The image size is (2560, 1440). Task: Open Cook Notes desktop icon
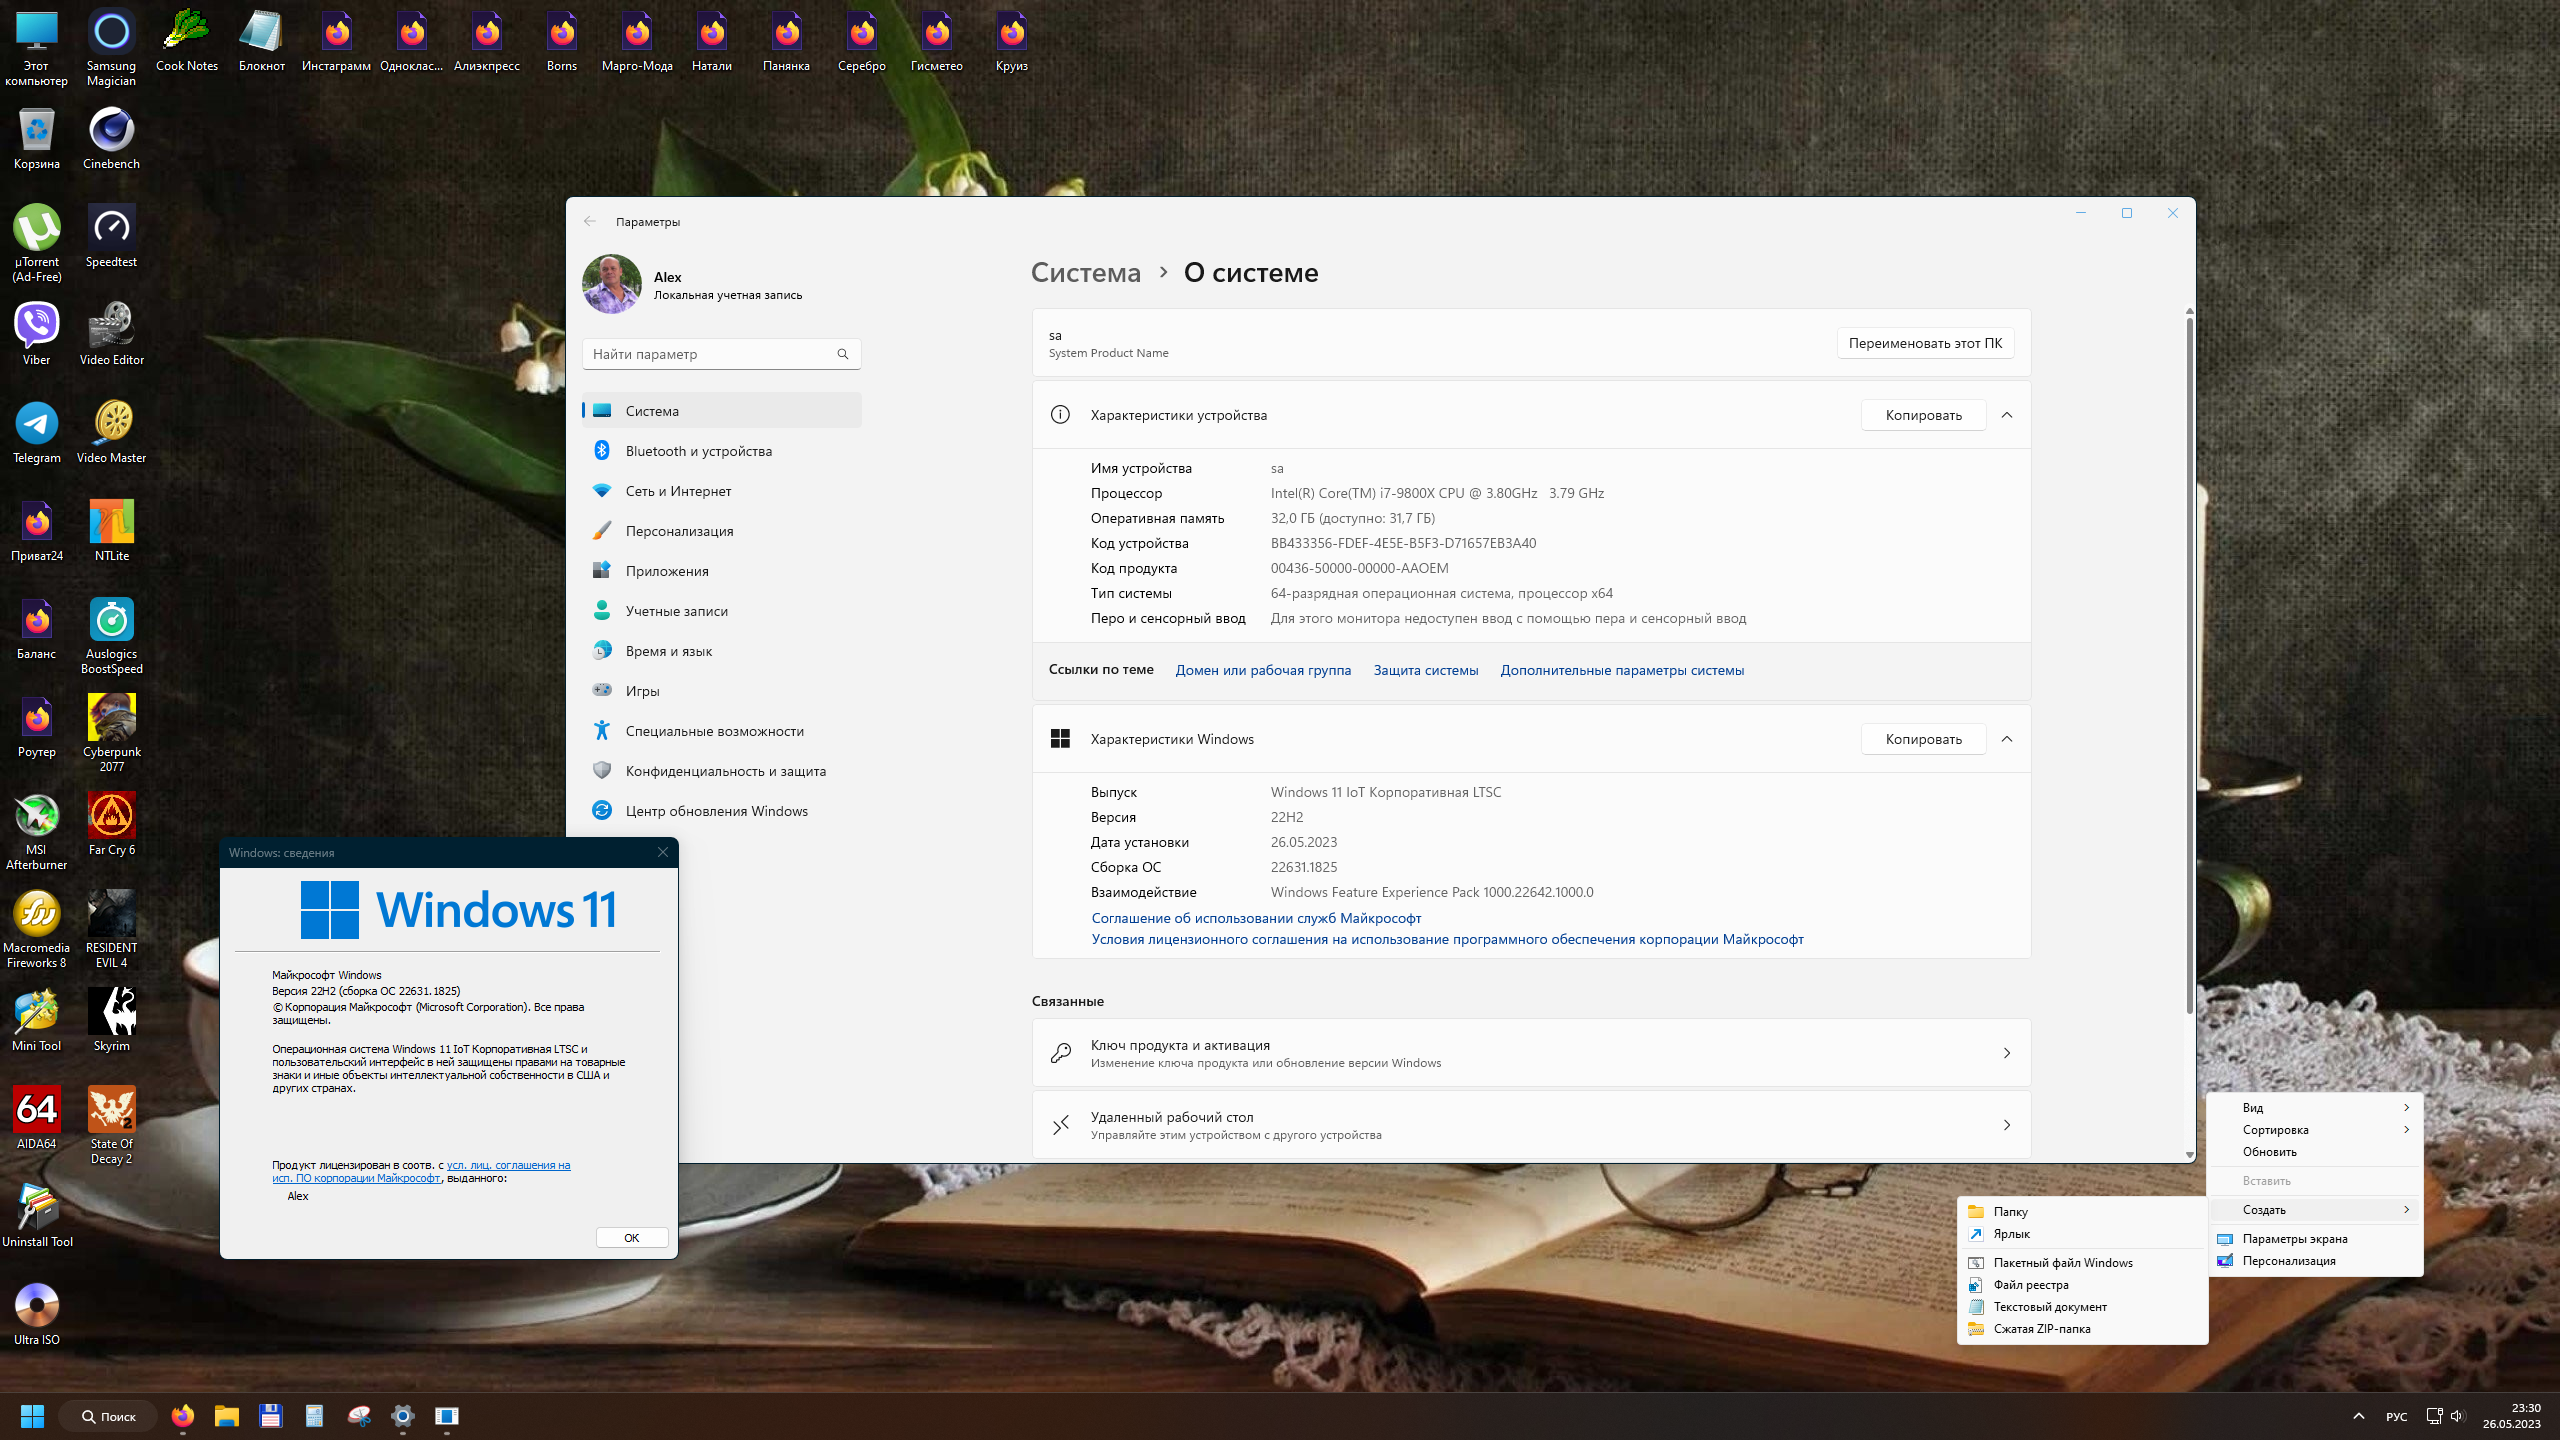pos(187,41)
